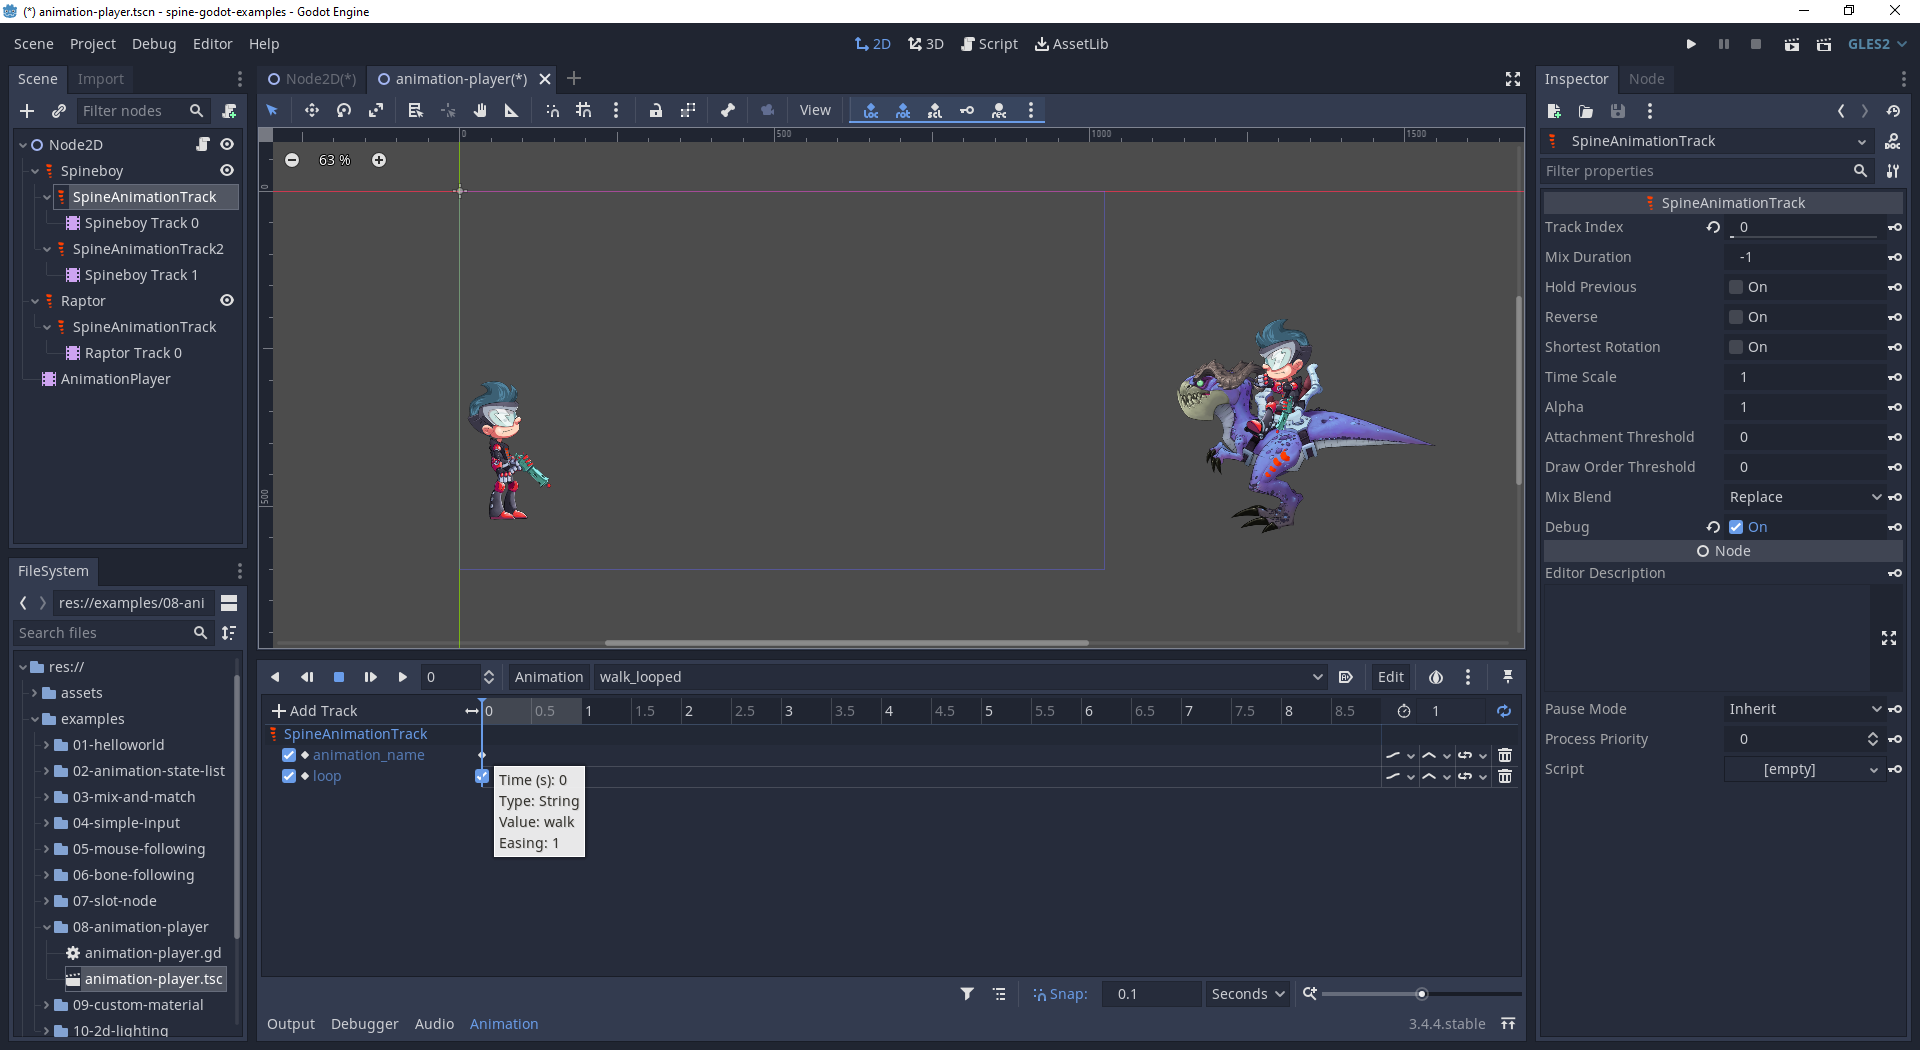Instance a child scene using the link icon
Viewport: 1920px width, 1050px height.
59,111
